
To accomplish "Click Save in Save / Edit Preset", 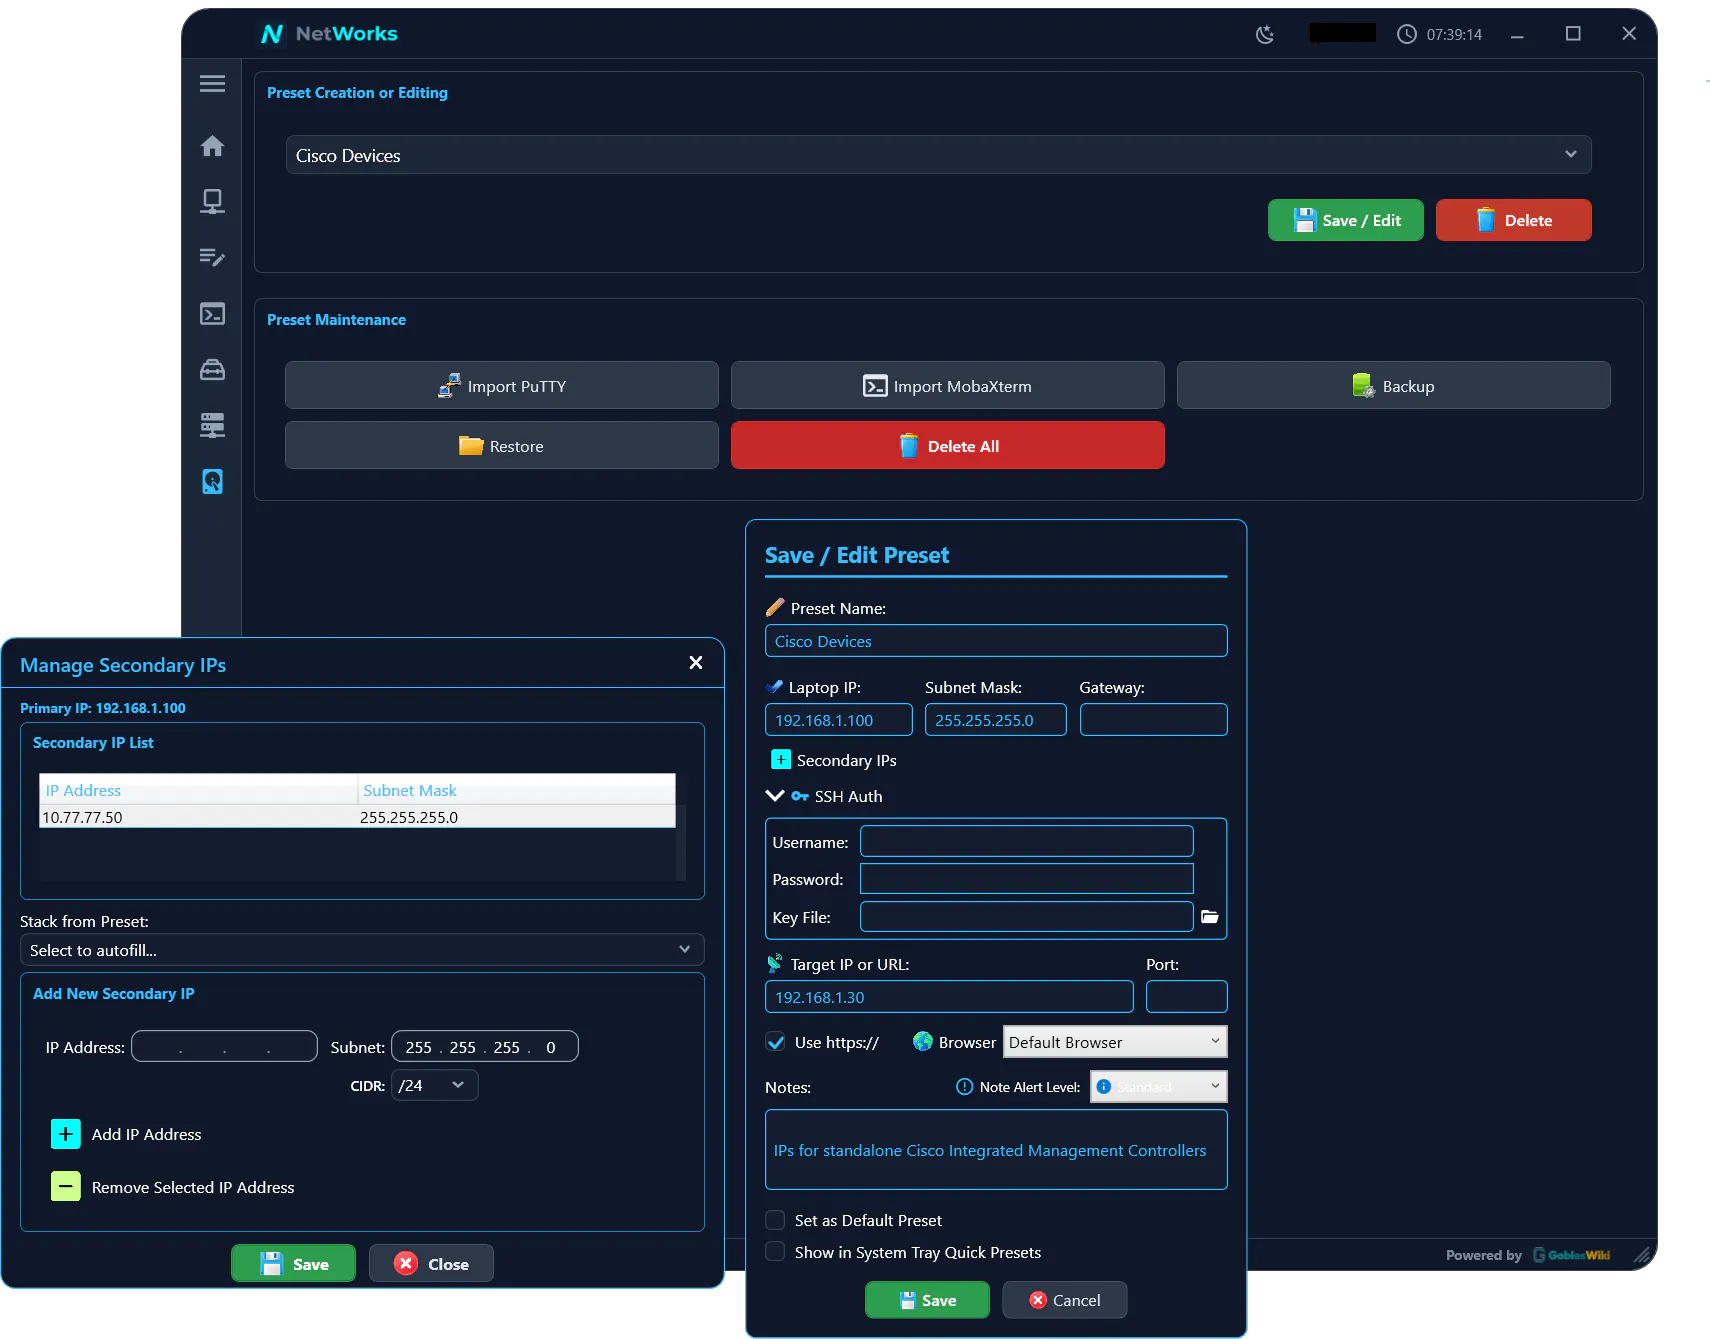I will [927, 1300].
